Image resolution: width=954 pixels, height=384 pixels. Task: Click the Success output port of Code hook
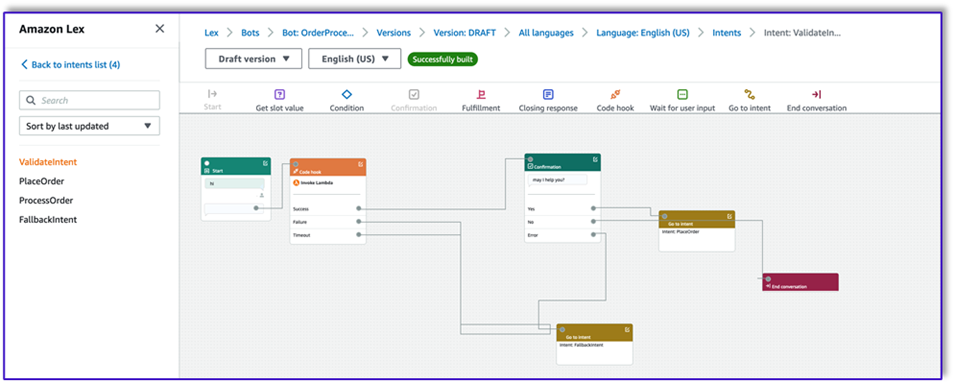358,209
